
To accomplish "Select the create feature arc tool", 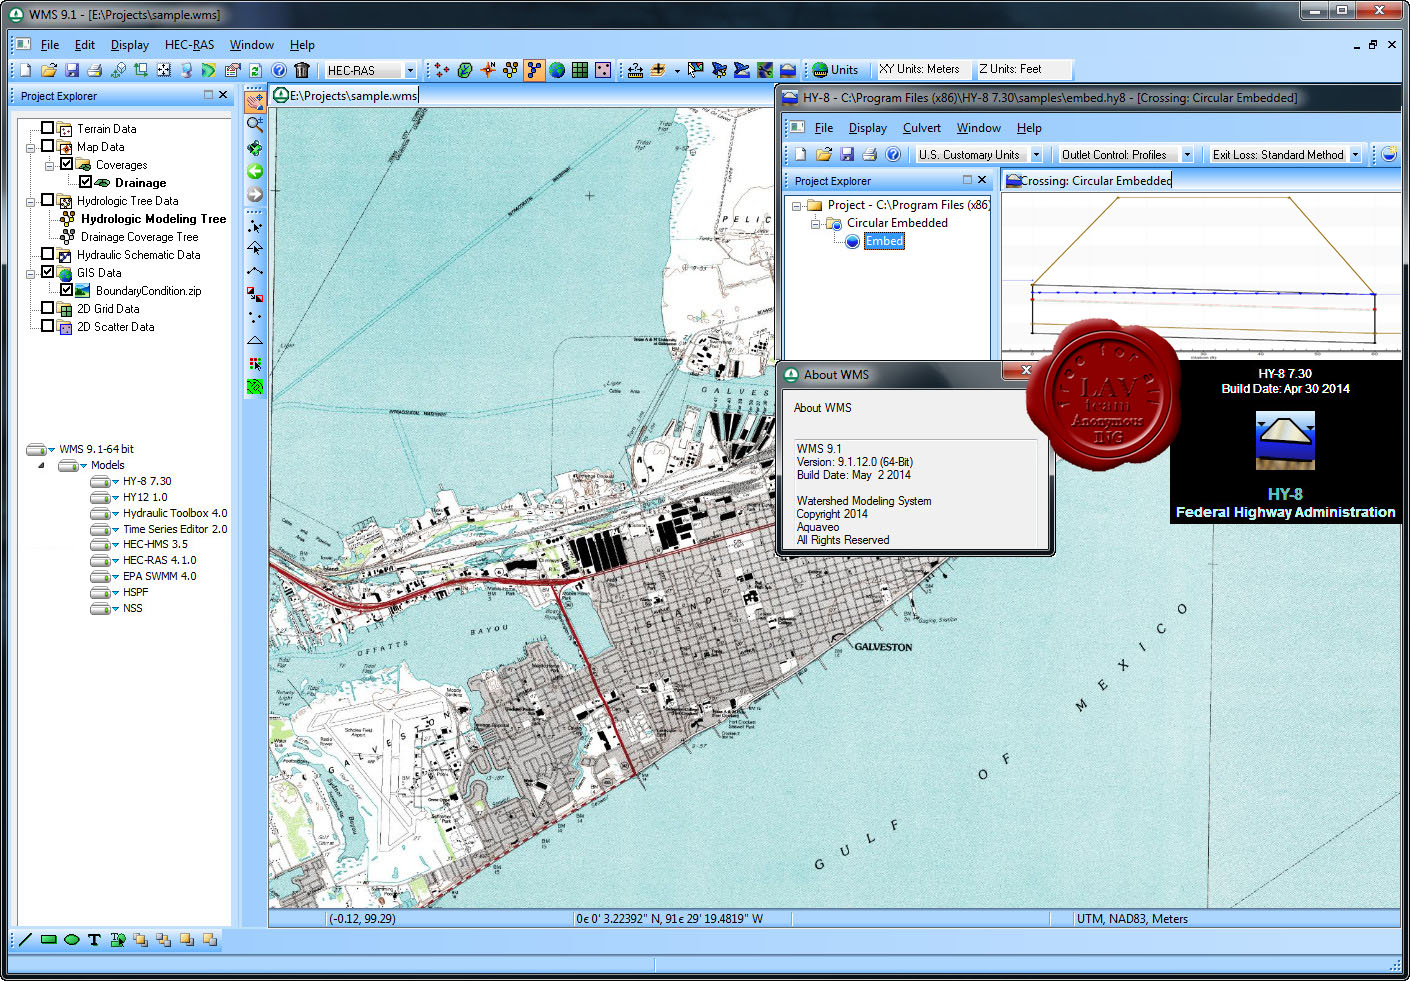I will click(255, 271).
